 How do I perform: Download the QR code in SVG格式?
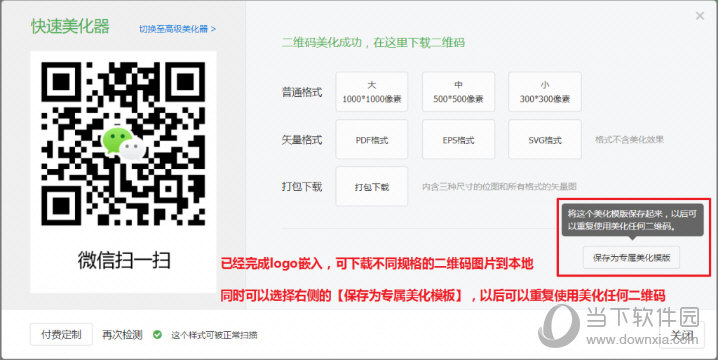(544, 140)
